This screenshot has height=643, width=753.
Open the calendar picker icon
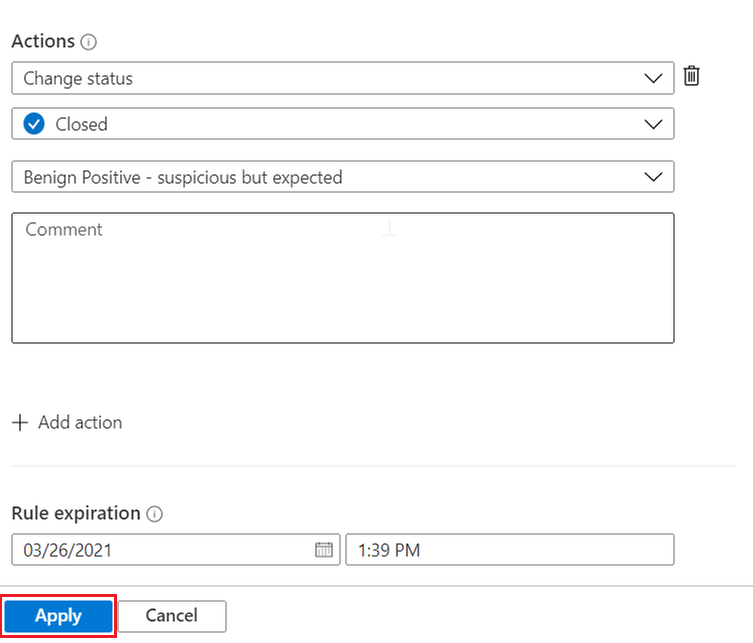click(324, 549)
